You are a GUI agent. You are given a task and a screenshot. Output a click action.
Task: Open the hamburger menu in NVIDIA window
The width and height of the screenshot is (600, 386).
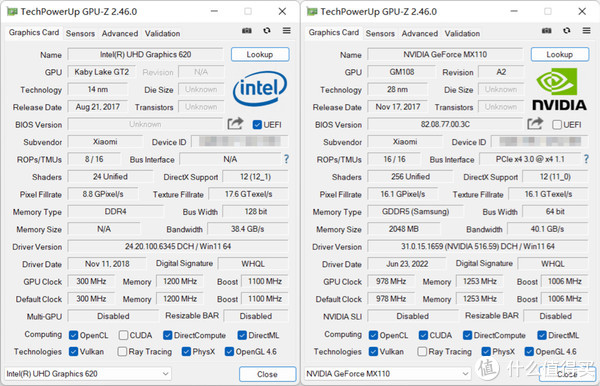click(x=587, y=31)
